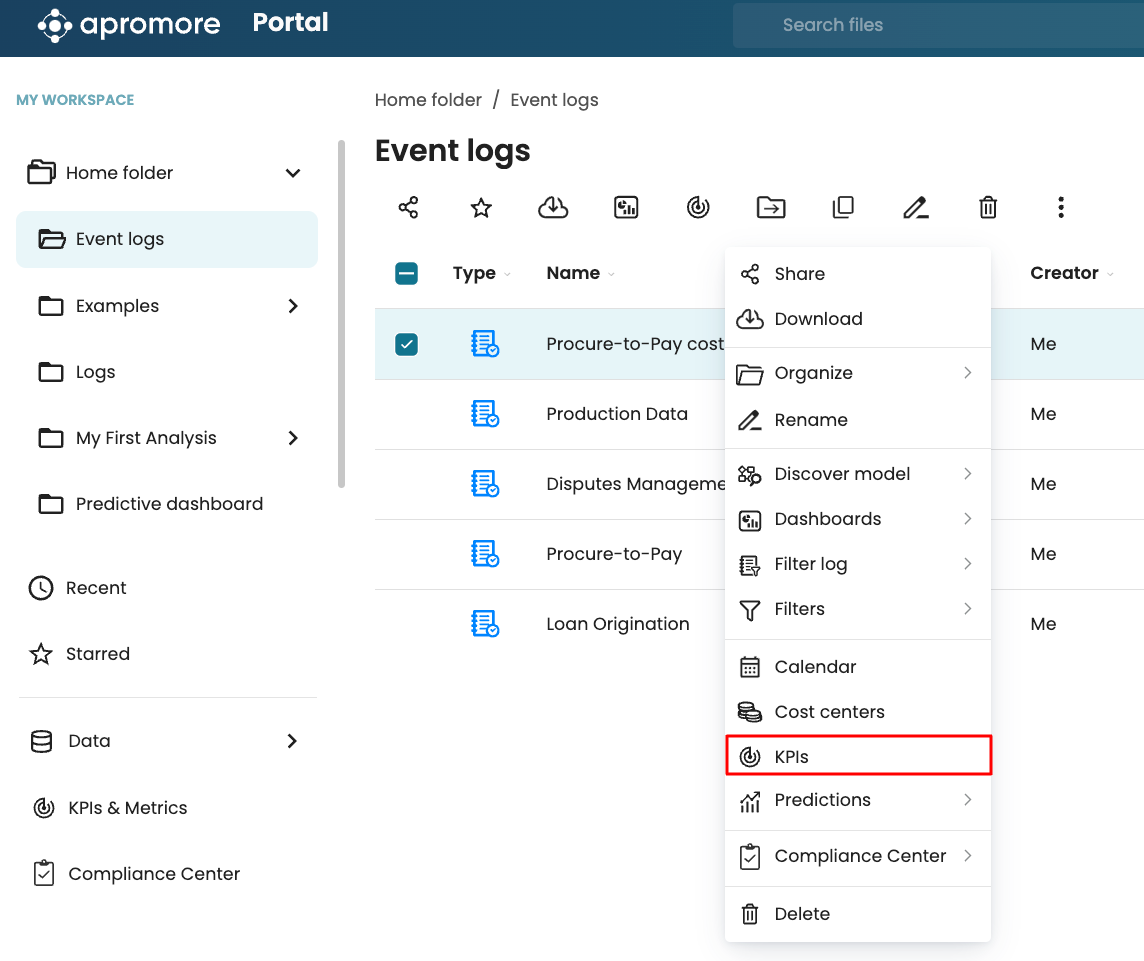Collapse the Home folder tree
This screenshot has height=961, width=1144.
(293, 173)
